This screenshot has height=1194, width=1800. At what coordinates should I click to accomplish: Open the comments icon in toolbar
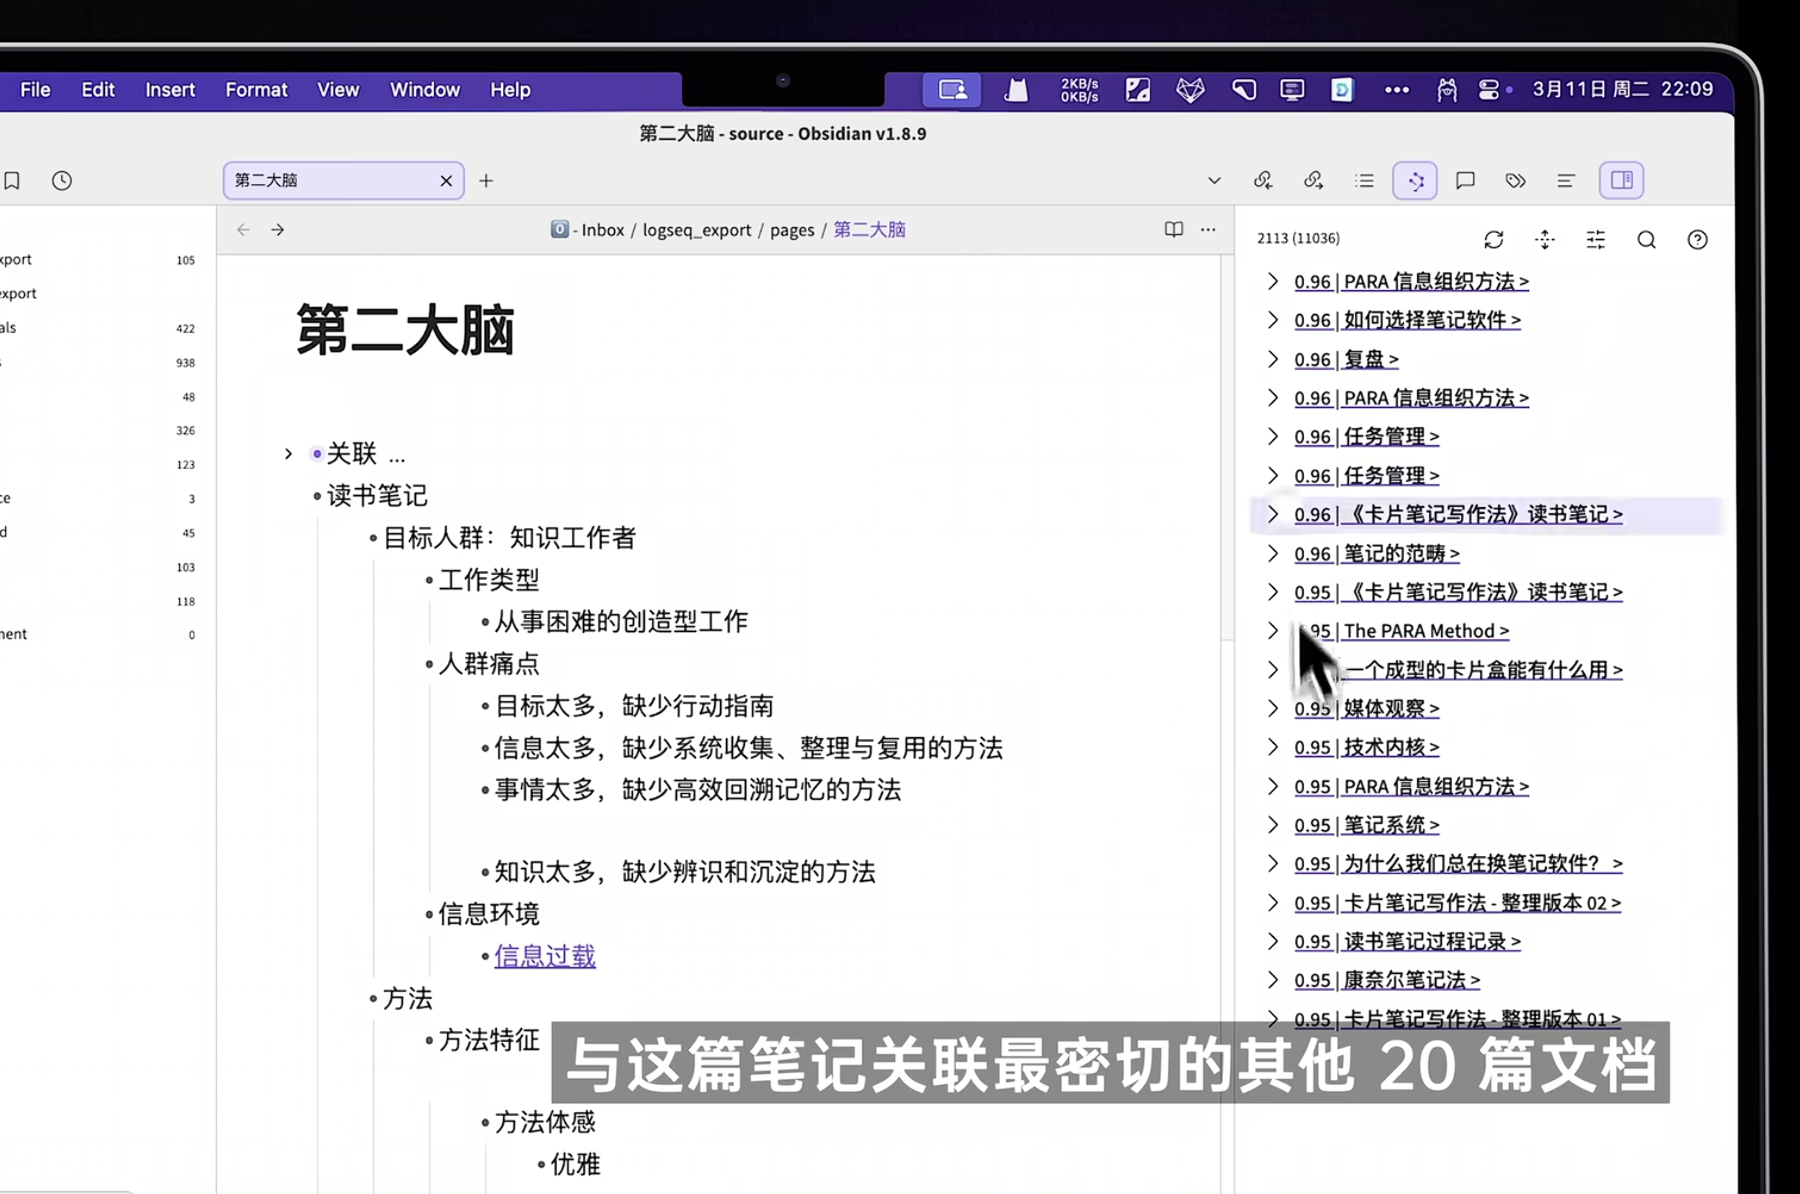[x=1464, y=181]
